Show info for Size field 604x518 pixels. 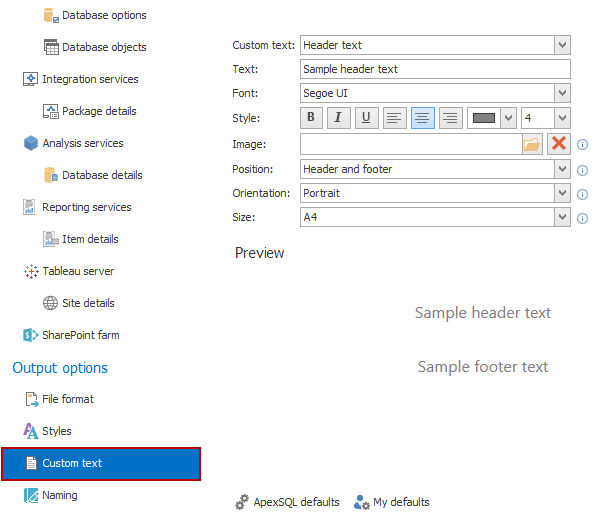[x=582, y=219]
